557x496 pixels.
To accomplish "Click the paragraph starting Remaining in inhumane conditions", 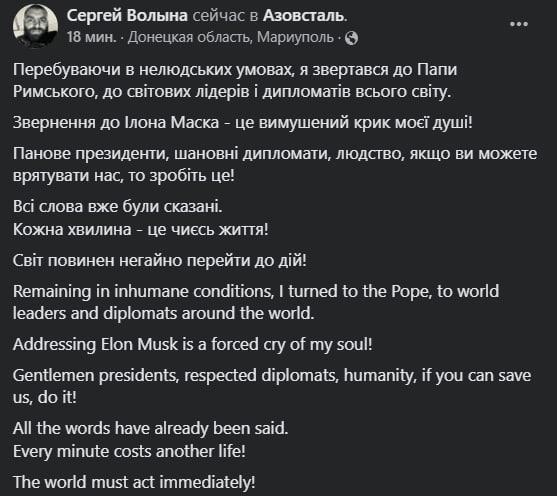I will pyautogui.click(x=256, y=302).
